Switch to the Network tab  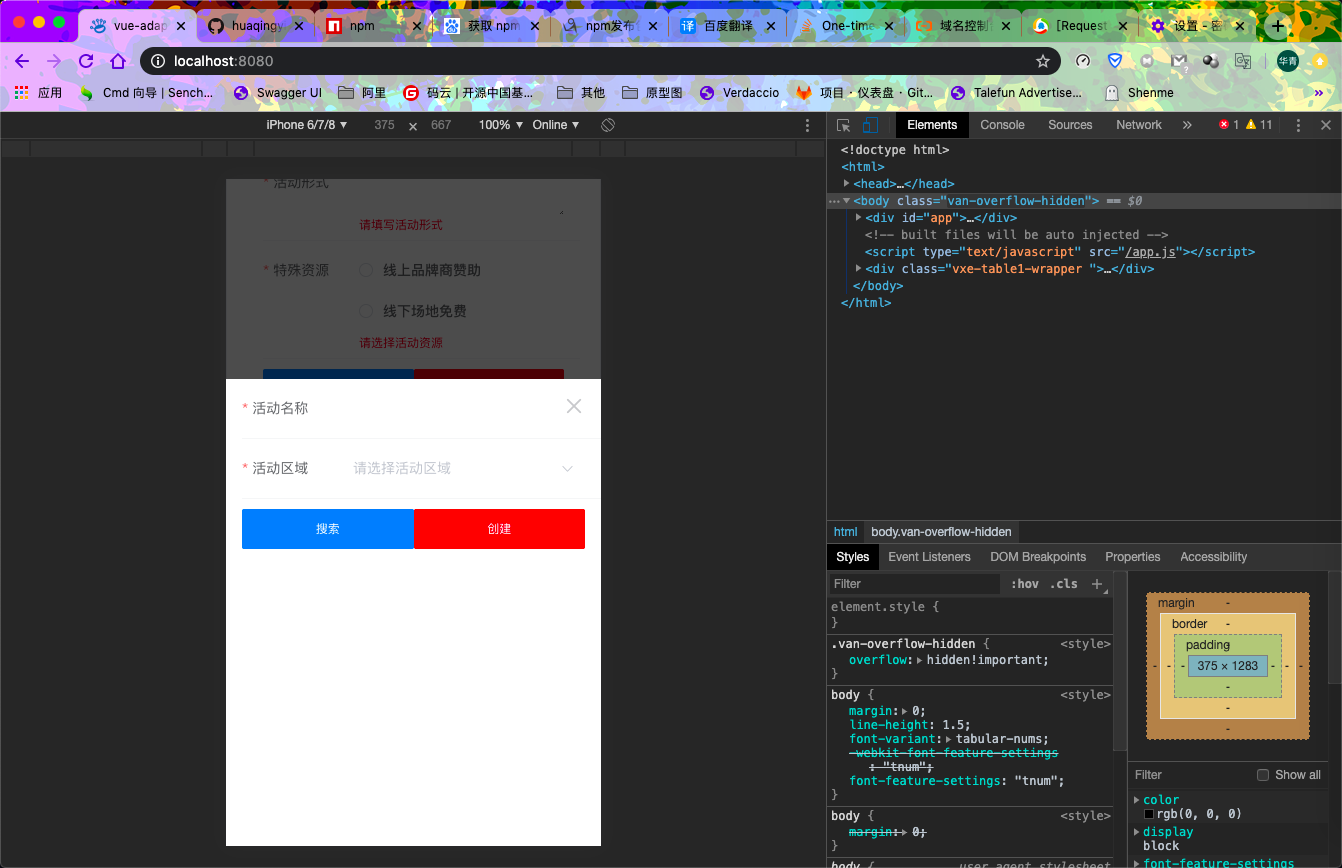click(1139, 125)
